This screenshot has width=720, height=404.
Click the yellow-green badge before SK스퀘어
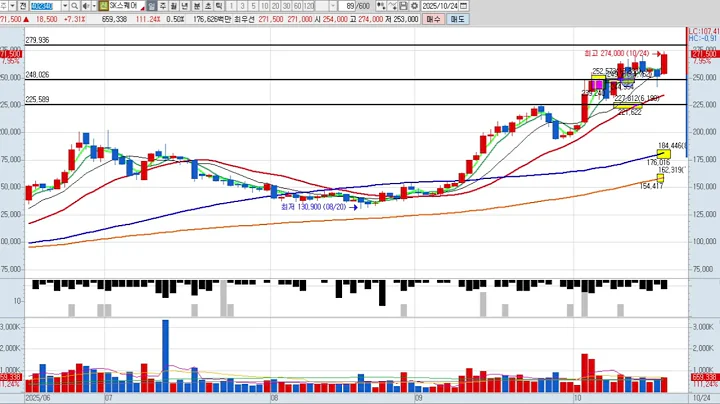[x=103, y=6]
